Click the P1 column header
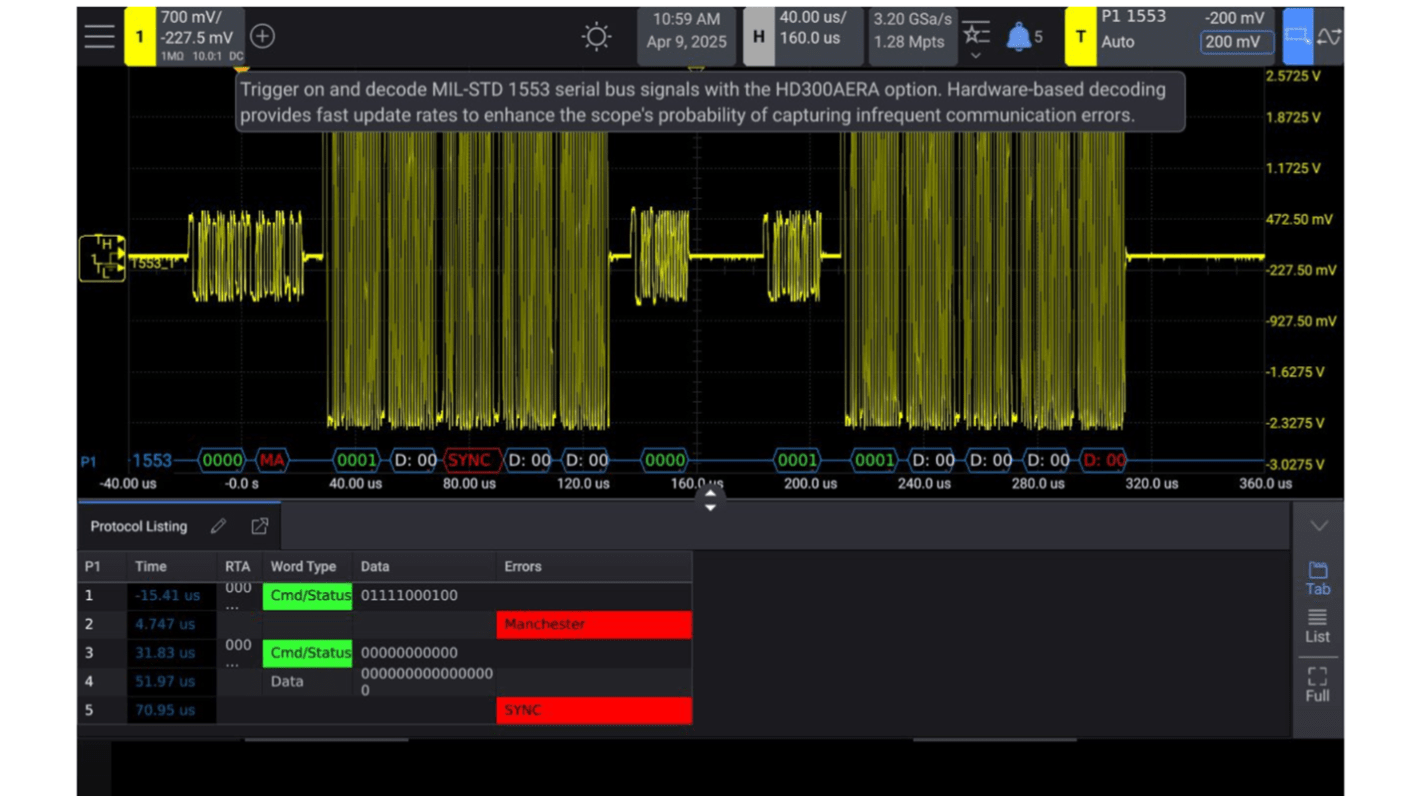This screenshot has height=798, width=1420. click(x=93, y=566)
